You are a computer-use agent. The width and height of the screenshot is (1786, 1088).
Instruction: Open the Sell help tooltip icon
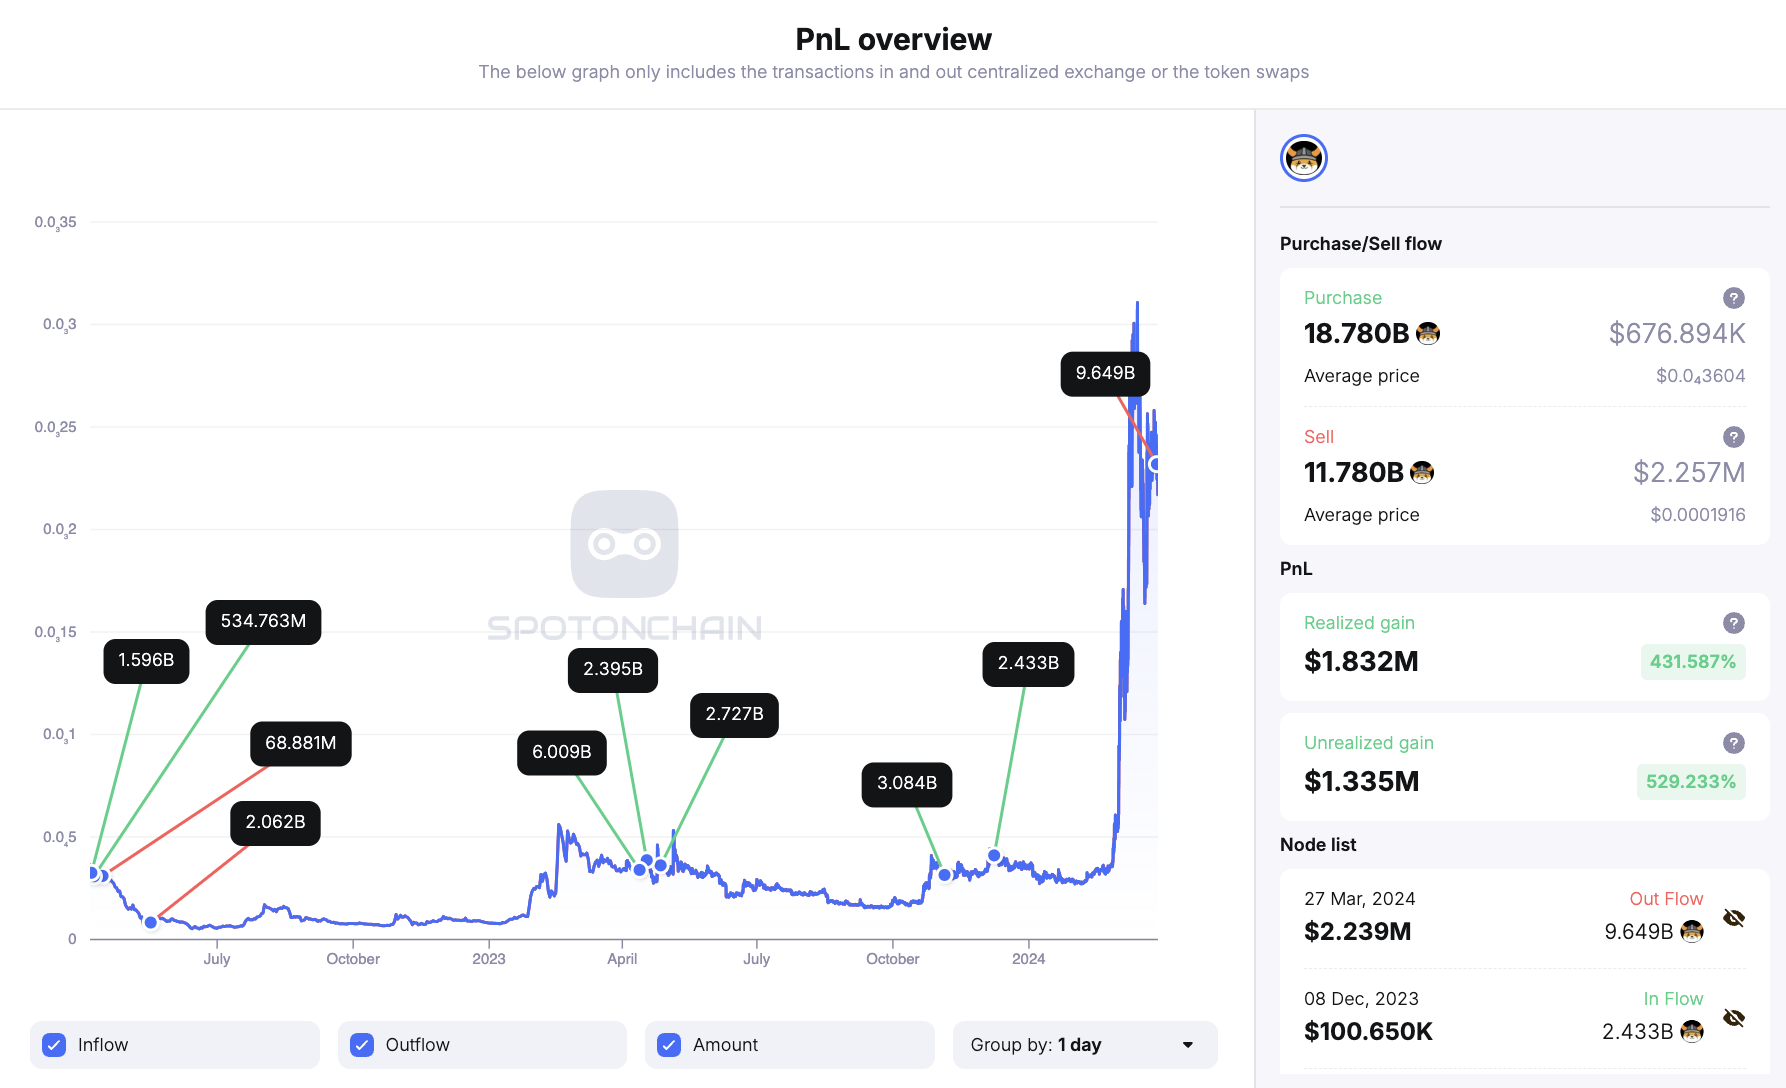pos(1733,437)
